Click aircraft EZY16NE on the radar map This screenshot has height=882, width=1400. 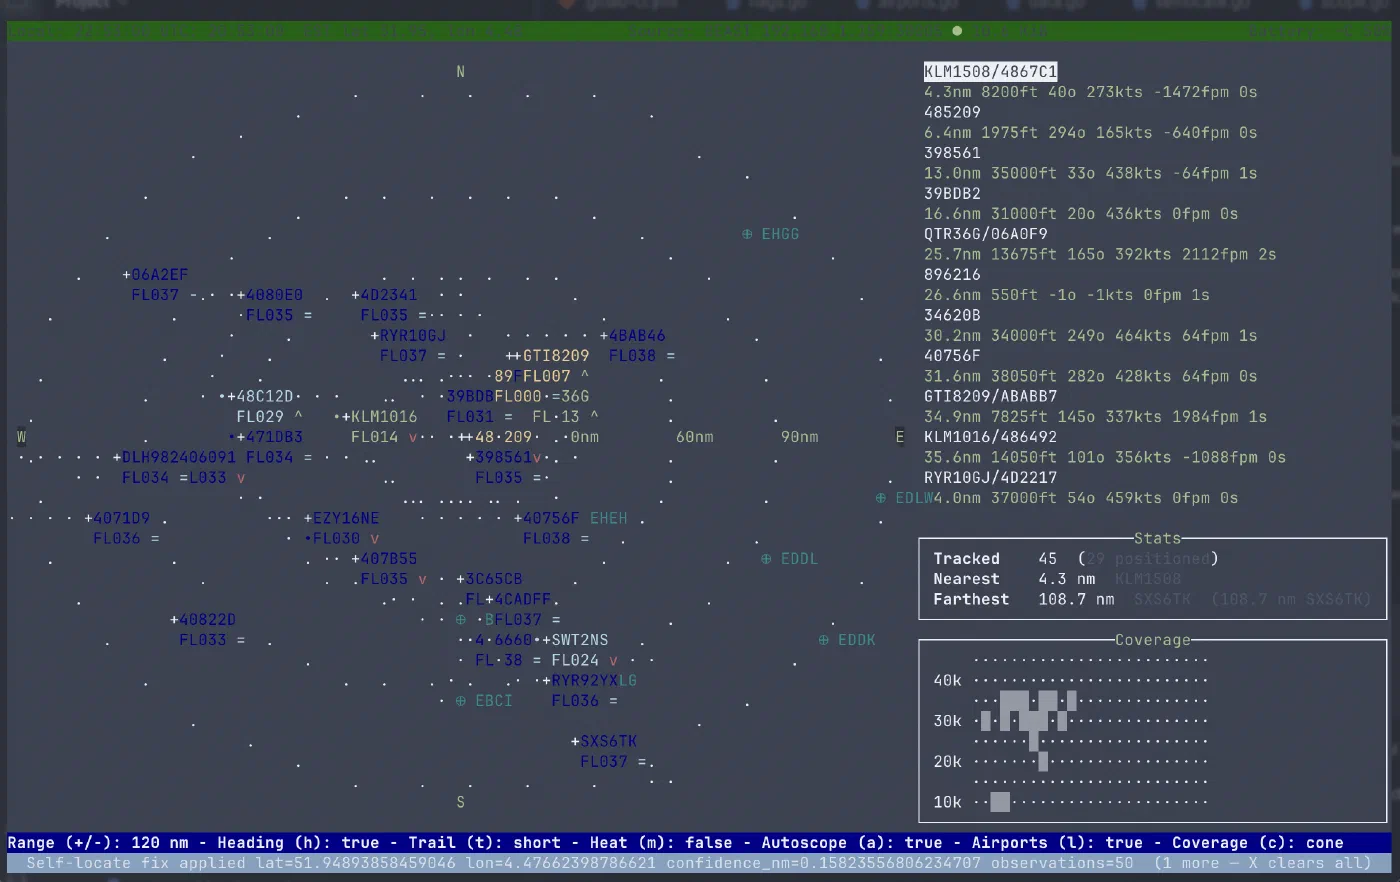click(341, 518)
